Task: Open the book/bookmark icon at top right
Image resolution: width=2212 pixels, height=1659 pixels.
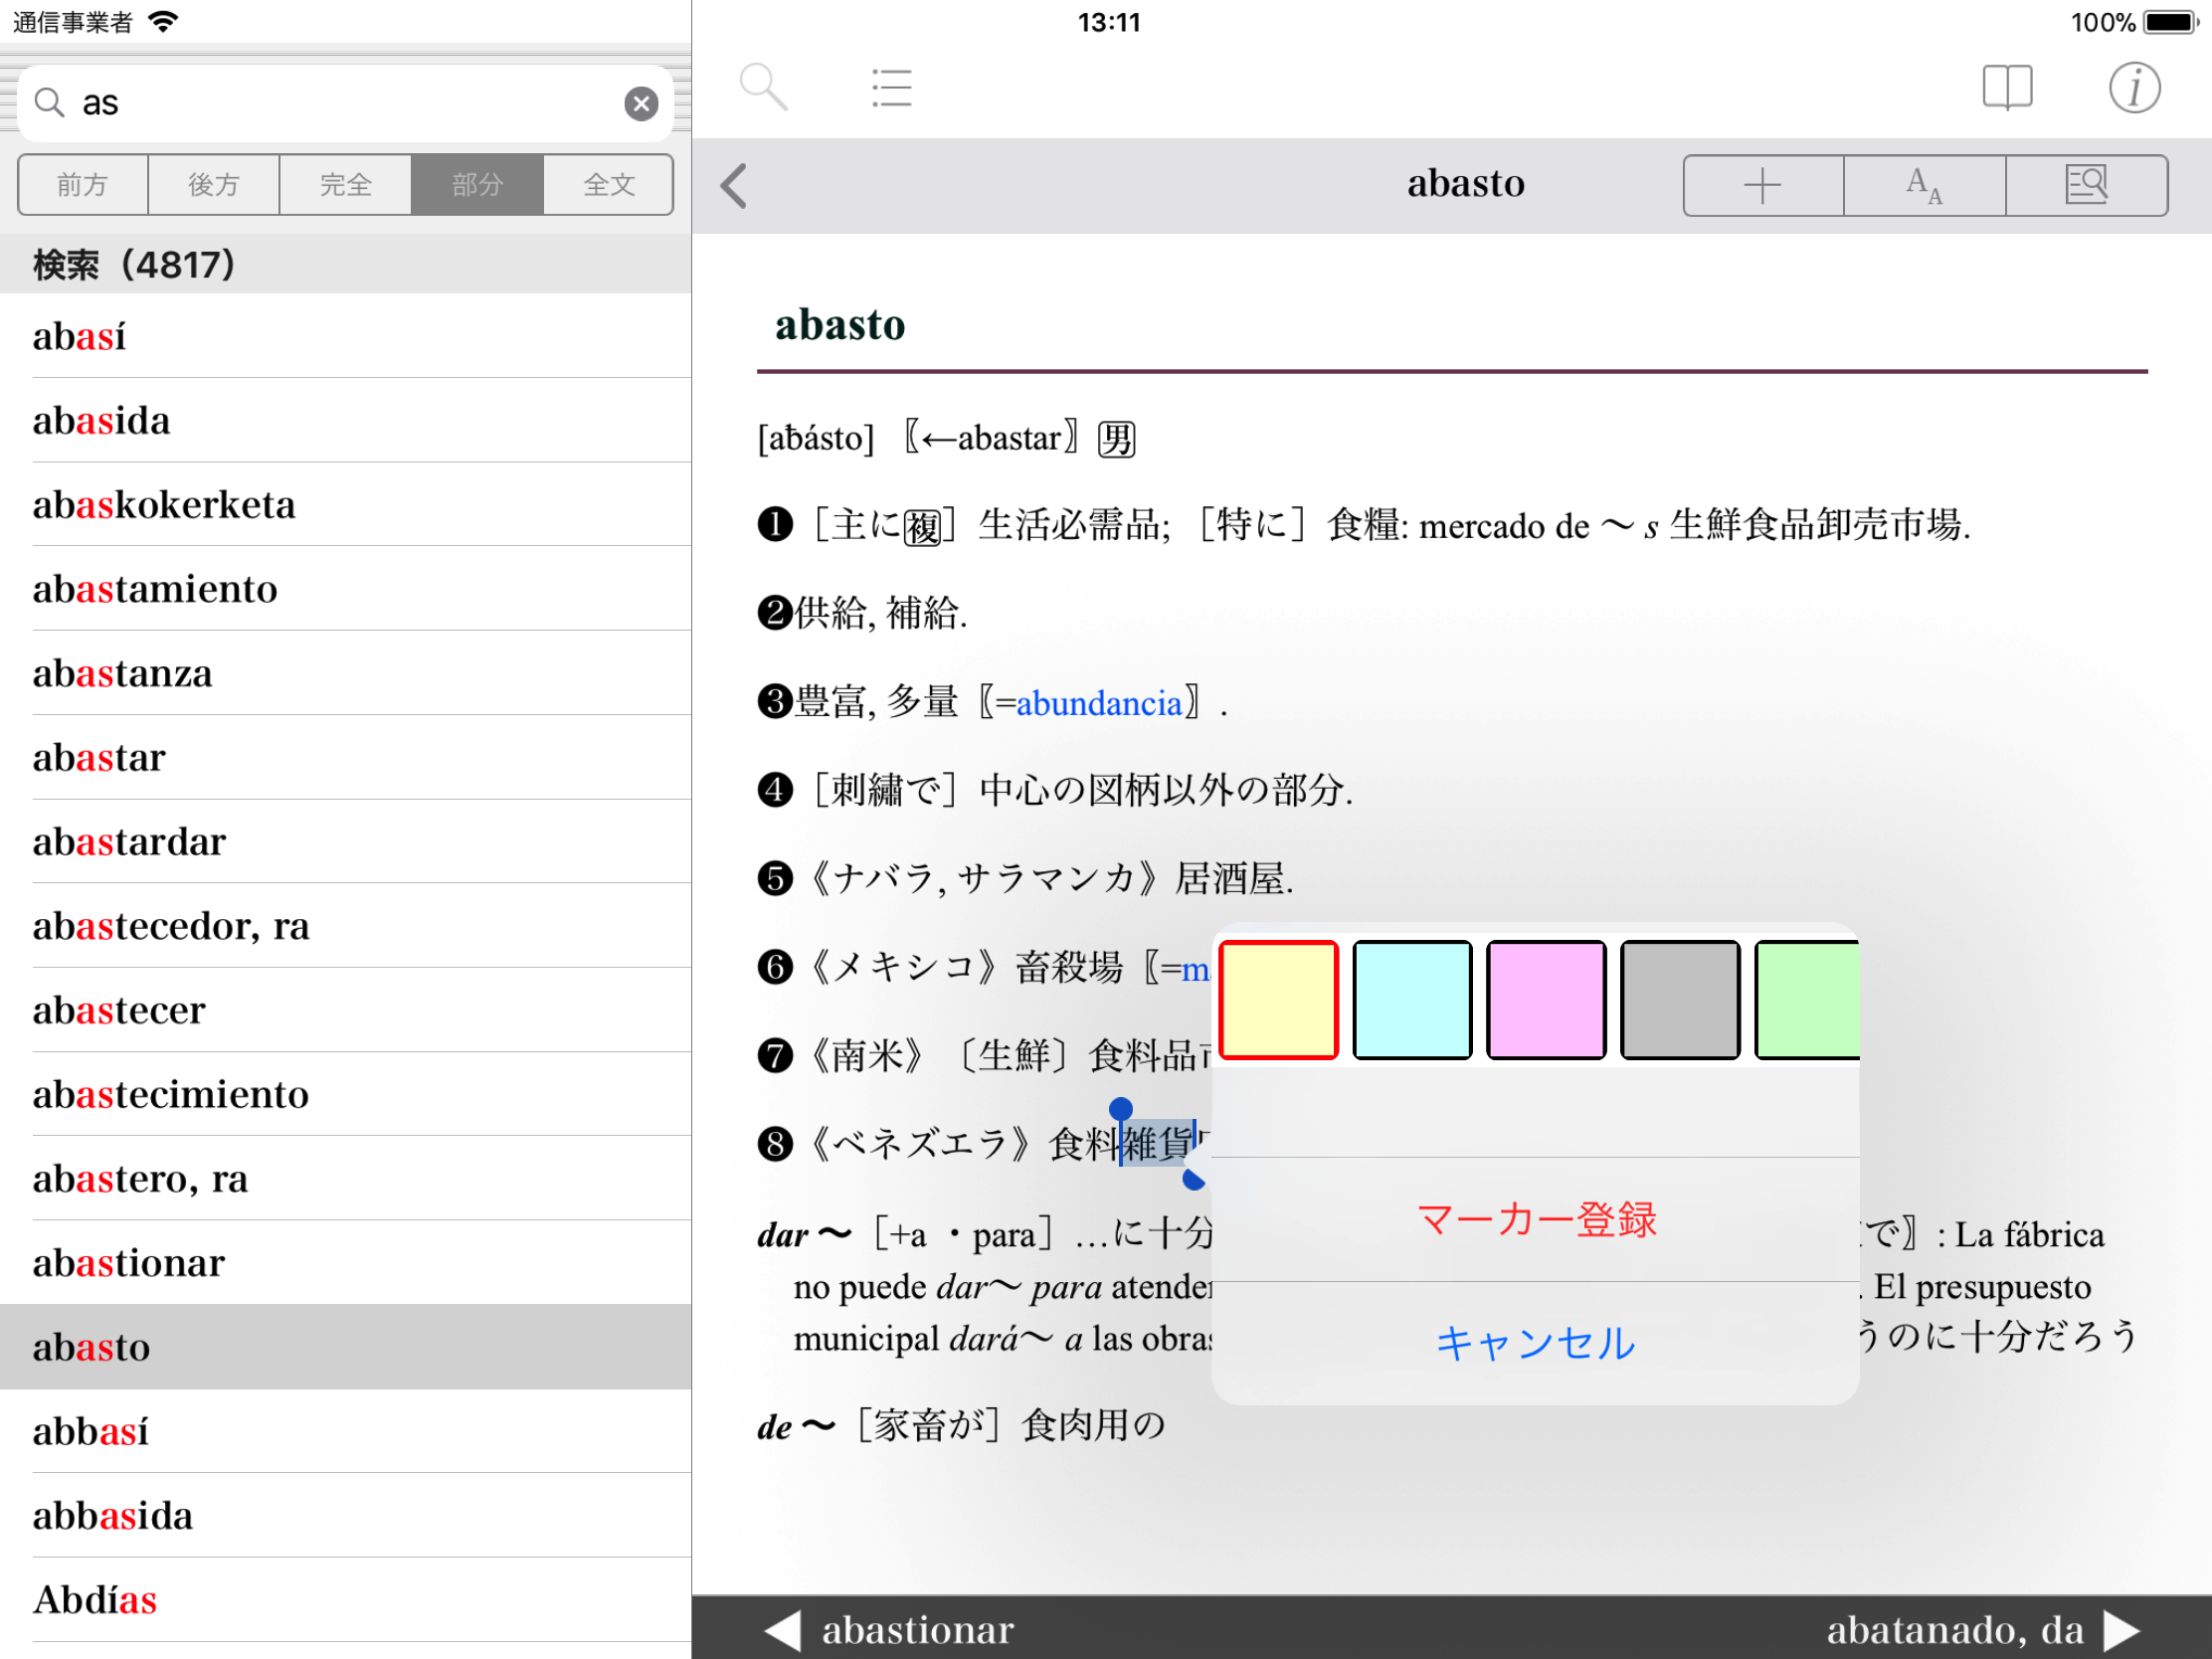Action: pos(2006,87)
